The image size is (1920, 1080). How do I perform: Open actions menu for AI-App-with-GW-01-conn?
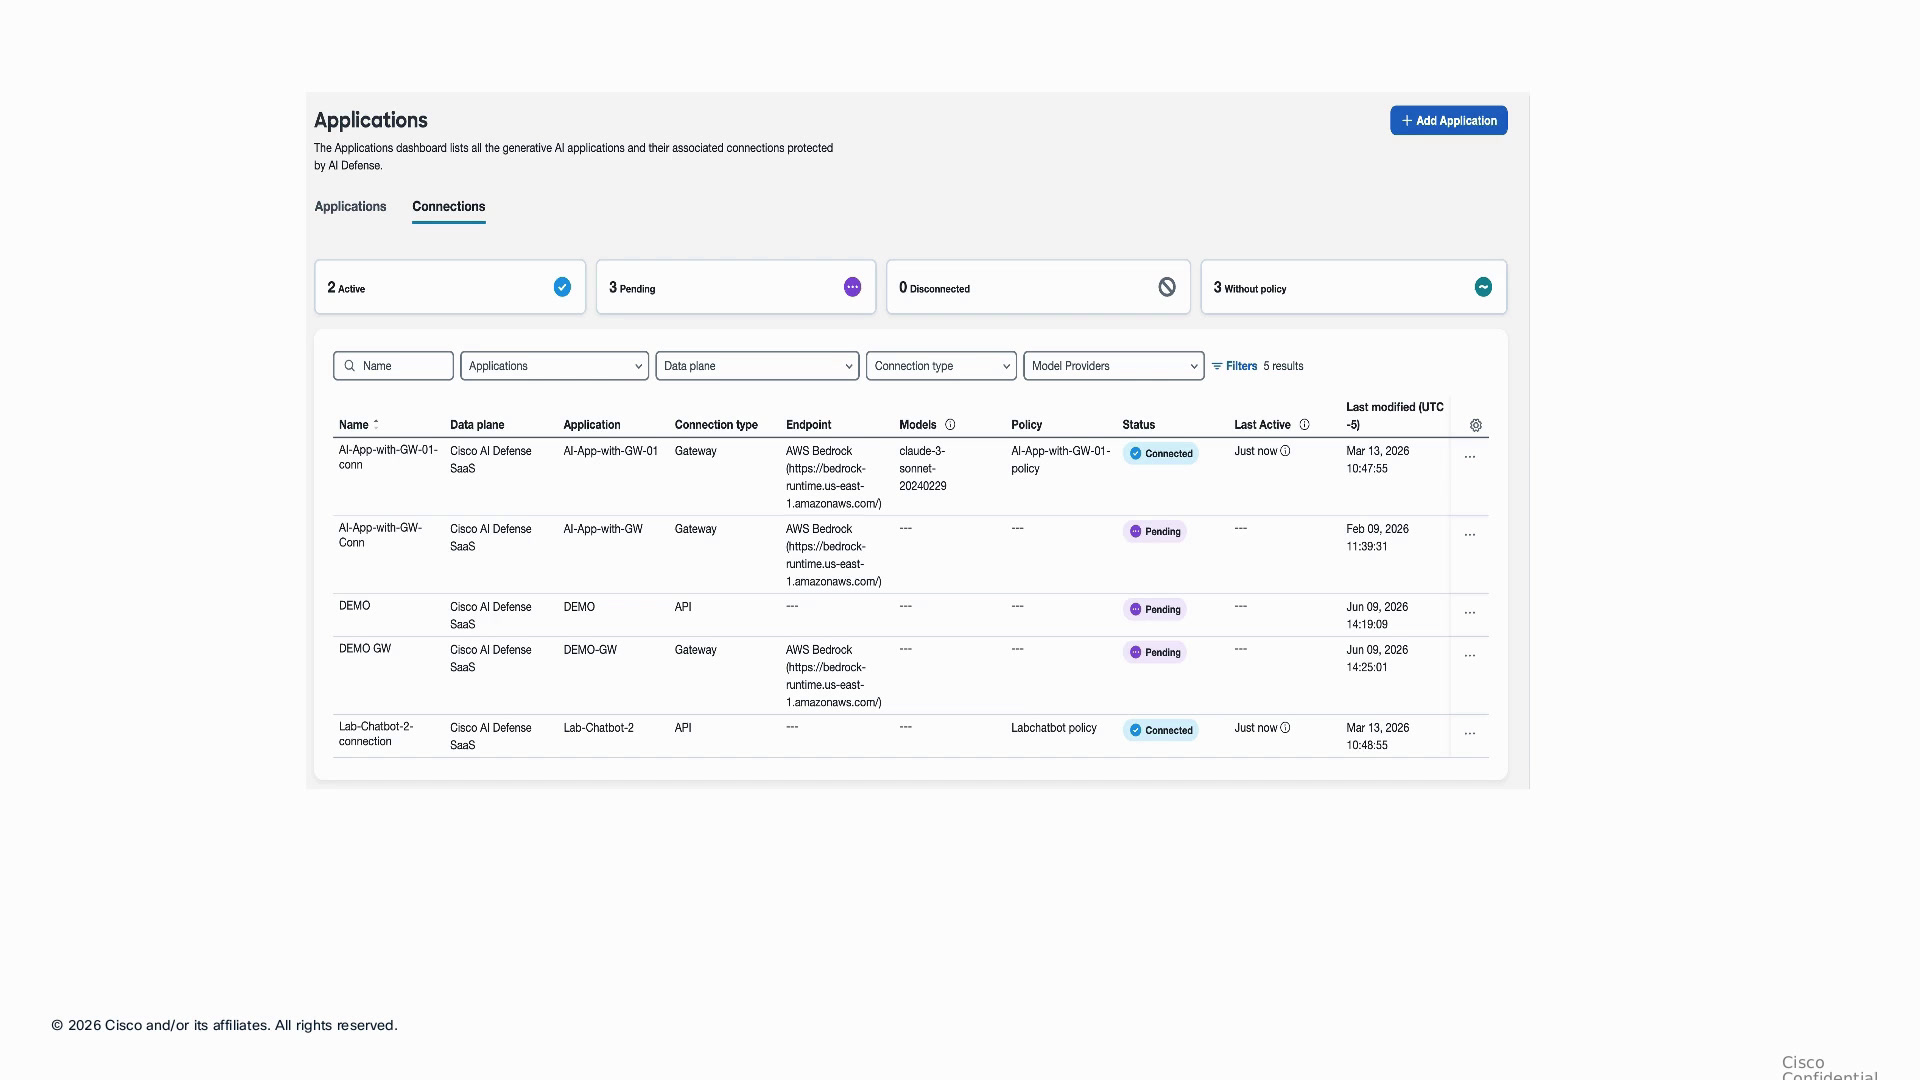coord(1470,457)
